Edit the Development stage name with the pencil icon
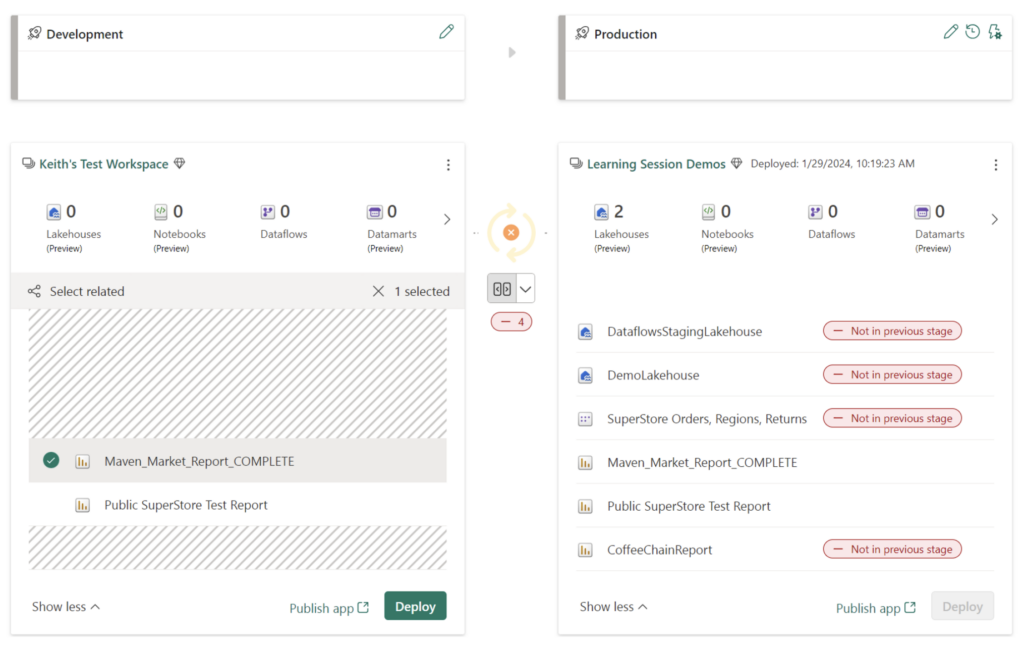The width and height of the screenshot is (1024, 647). click(446, 31)
